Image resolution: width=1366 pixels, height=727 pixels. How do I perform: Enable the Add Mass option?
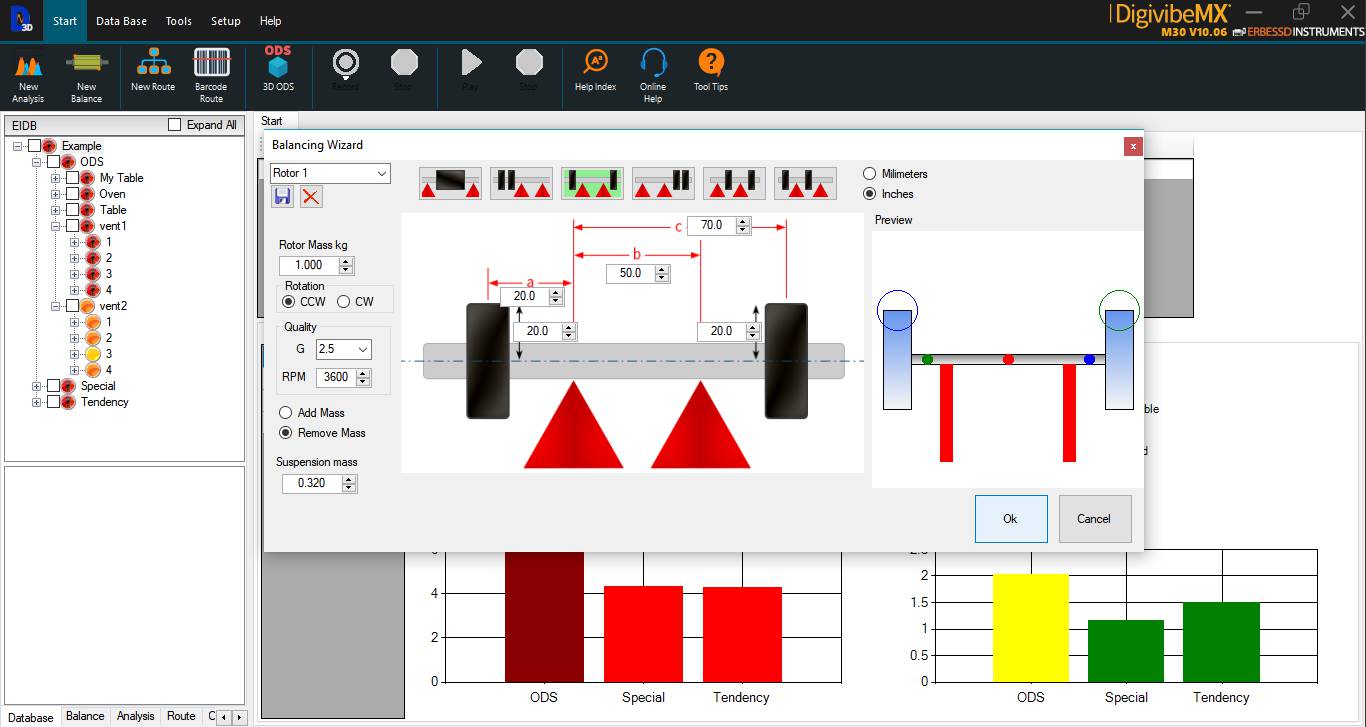(x=284, y=412)
